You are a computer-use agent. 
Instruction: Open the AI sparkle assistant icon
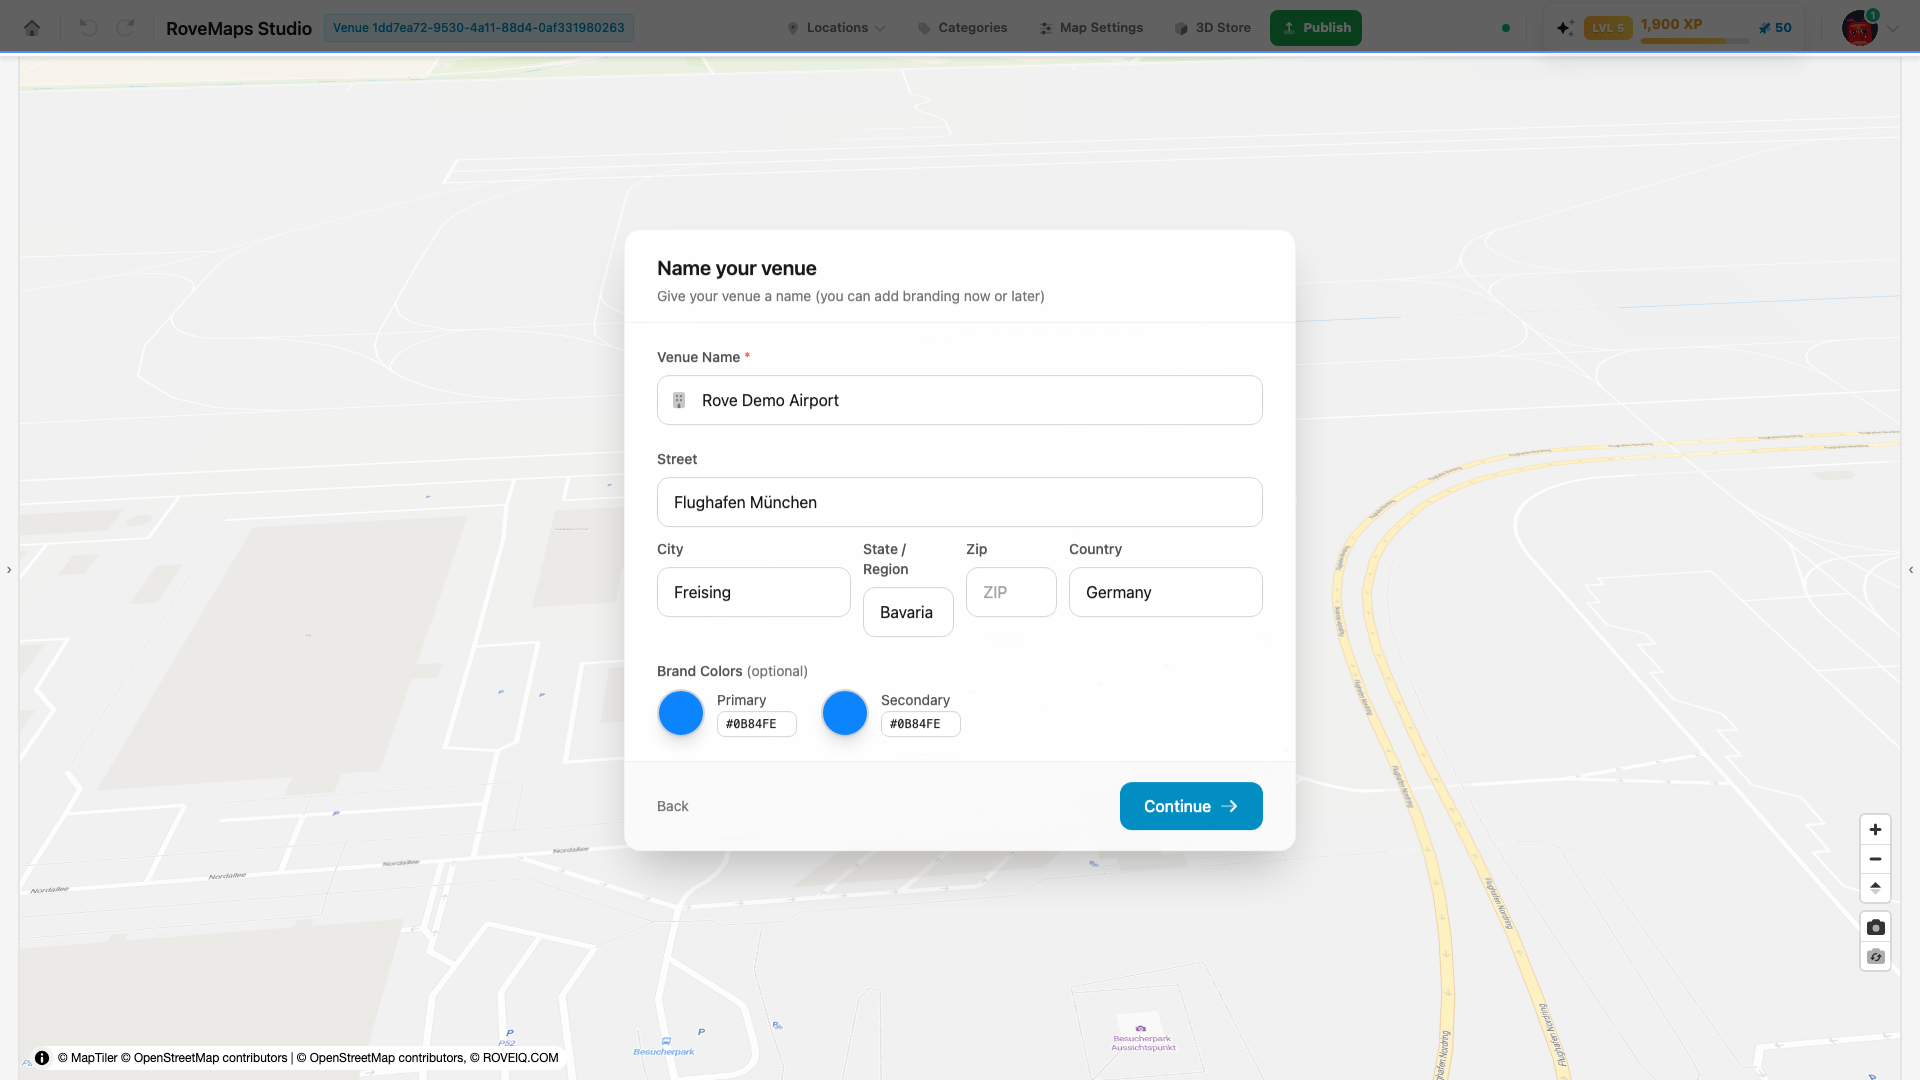pos(1565,28)
